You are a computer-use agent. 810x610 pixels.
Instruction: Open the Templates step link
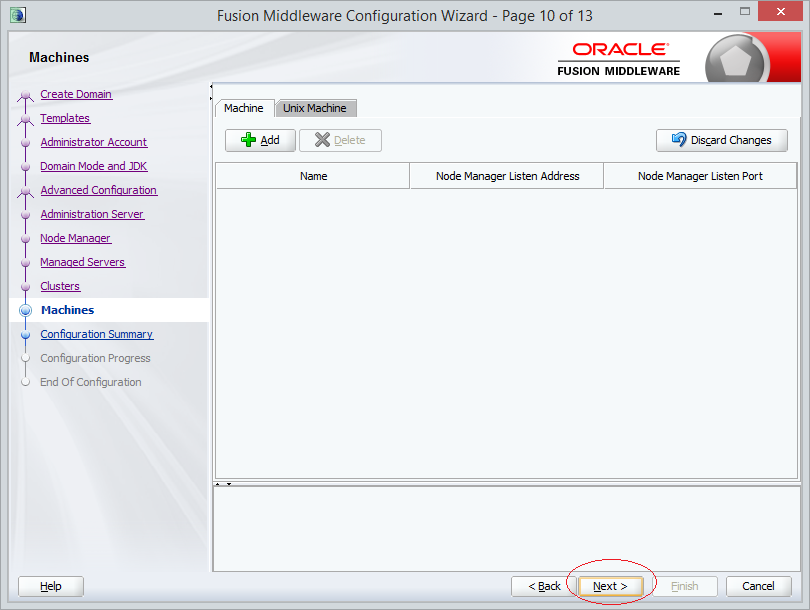point(65,118)
